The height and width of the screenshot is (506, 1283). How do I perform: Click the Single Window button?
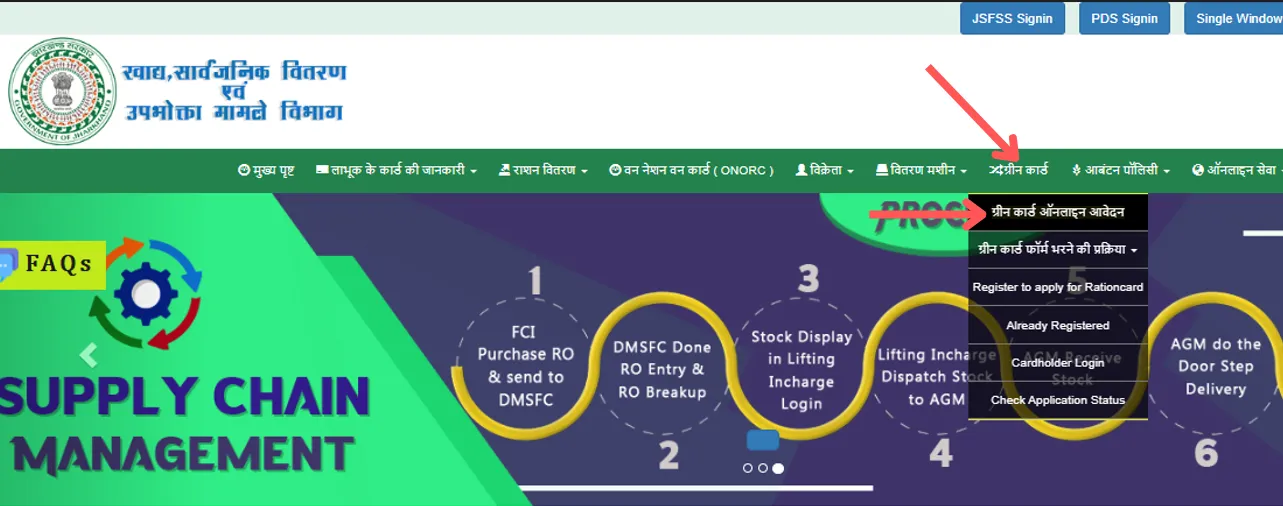[1233, 18]
